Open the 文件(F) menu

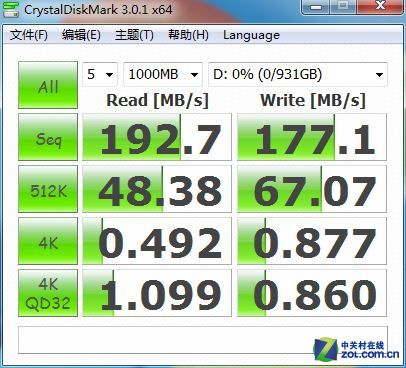(x=29, y=35)
